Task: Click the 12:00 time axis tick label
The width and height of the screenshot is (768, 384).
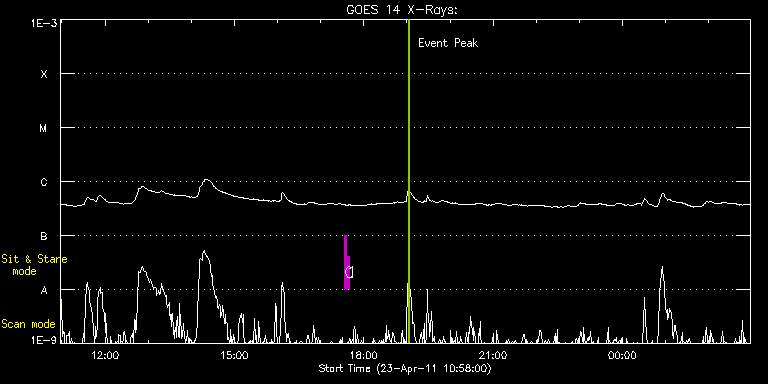Action: (106, 355)
